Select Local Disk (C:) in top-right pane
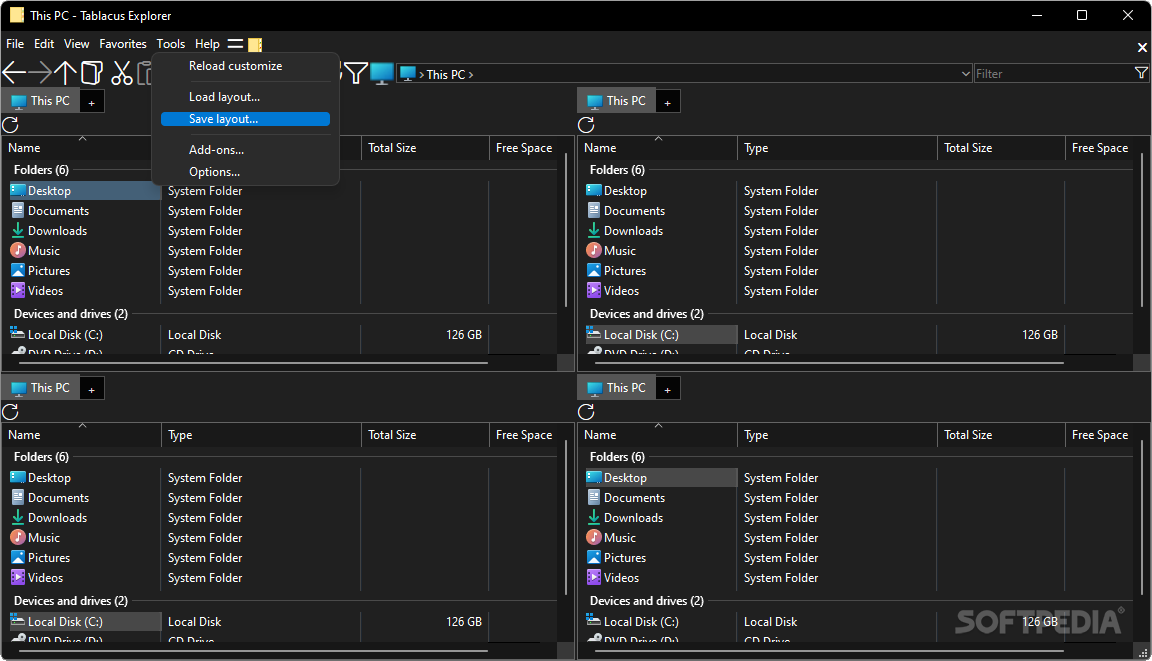1152x661 pixels. (661, 335)
